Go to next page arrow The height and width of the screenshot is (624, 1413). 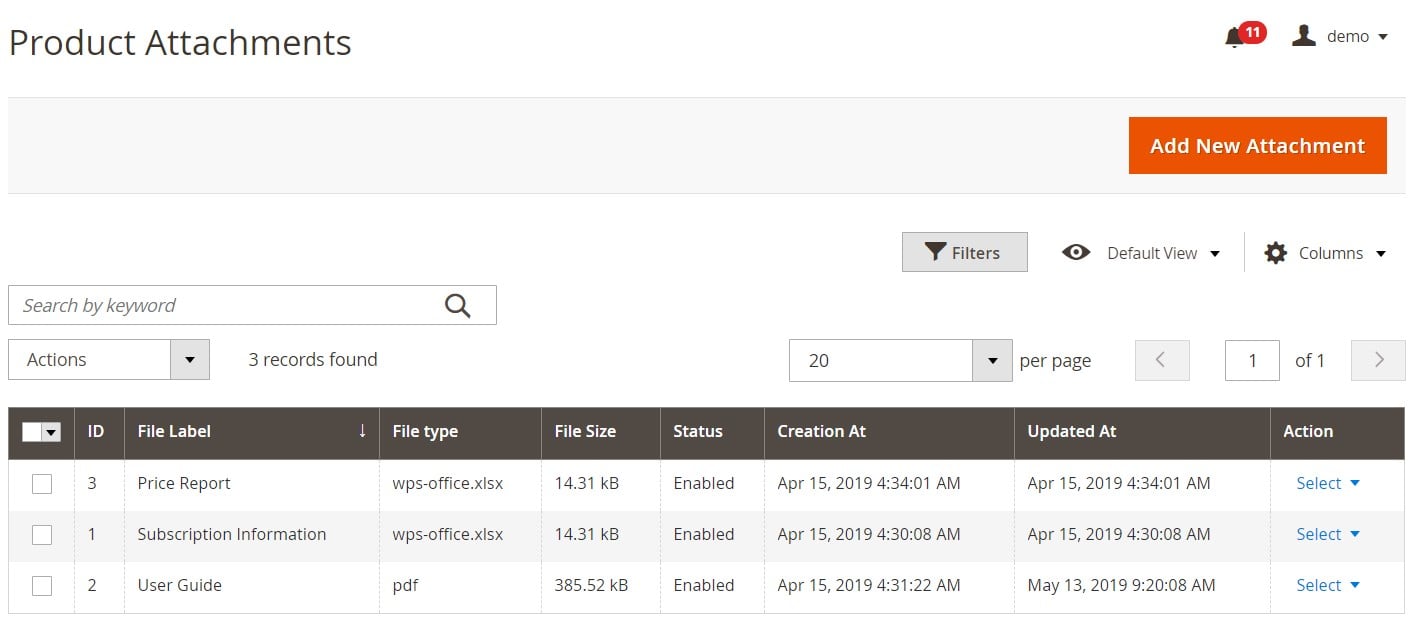pos(1378,360)
